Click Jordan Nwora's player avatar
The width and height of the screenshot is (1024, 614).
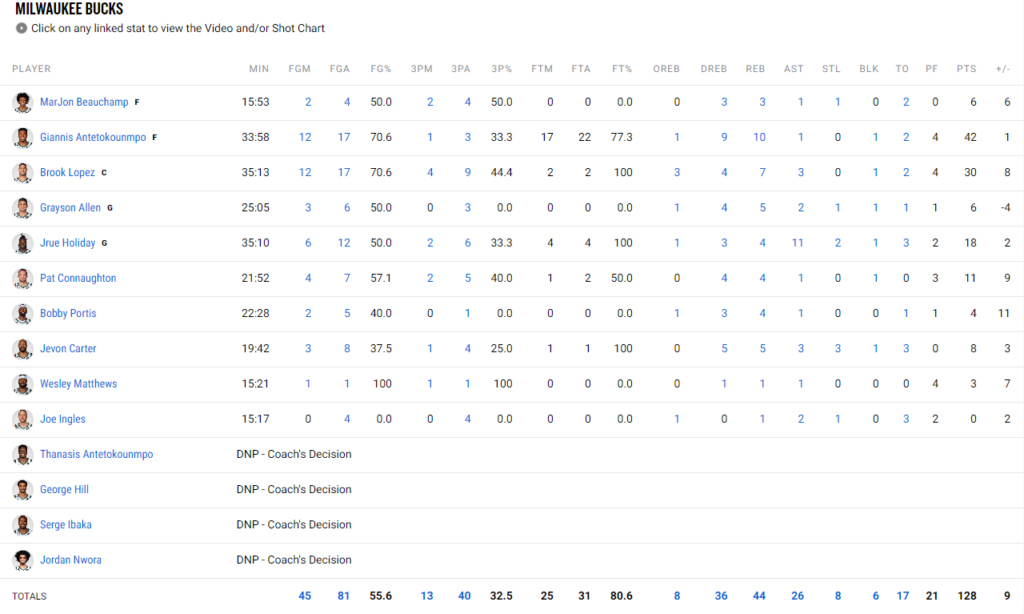click(22, 560)
